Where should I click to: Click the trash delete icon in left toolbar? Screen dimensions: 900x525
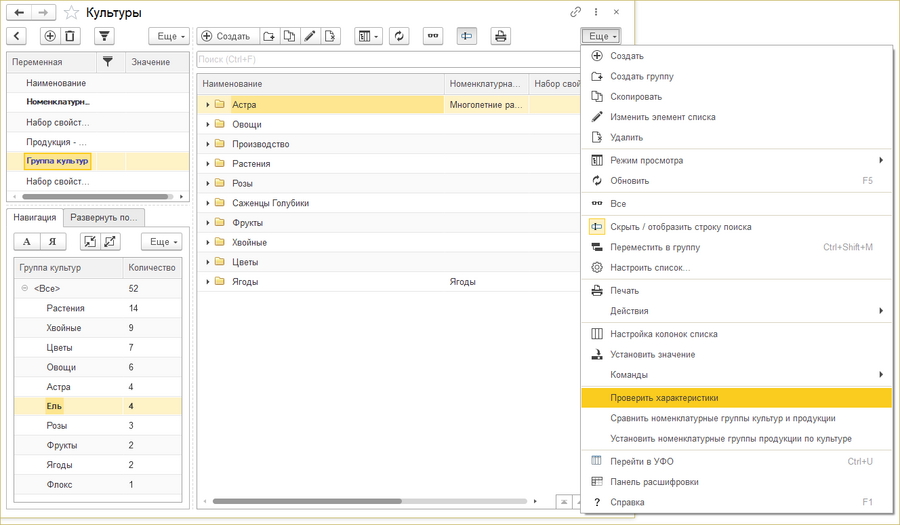click(x=70, y=36)
